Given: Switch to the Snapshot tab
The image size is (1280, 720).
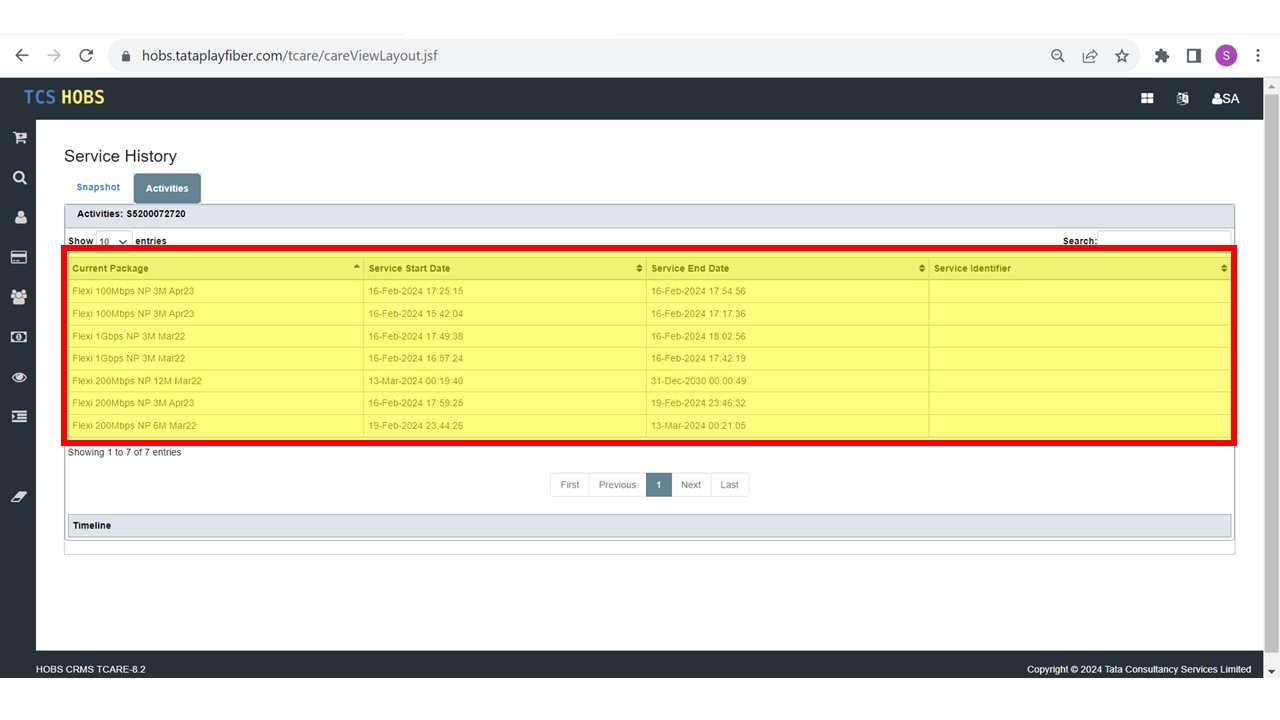Looking at the screenshot, I should pos(98,187).
